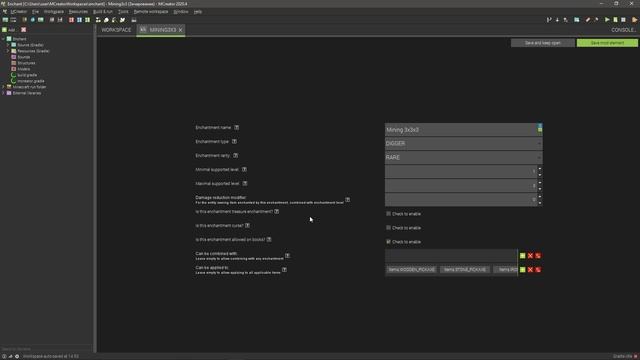Expand Source (Gradle) tree node
Image resolution: width=640 pixels, height=360 pixels.
8,45
